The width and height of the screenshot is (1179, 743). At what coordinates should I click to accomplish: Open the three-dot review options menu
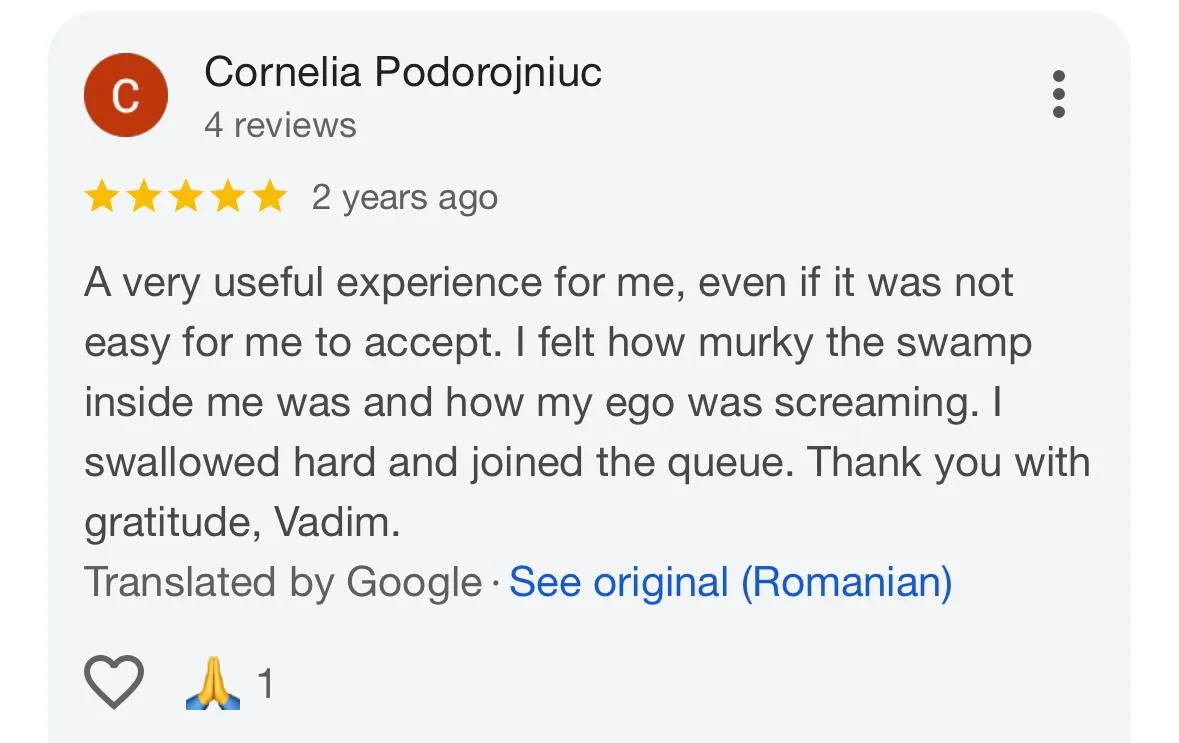click(x=1059, y=94)
